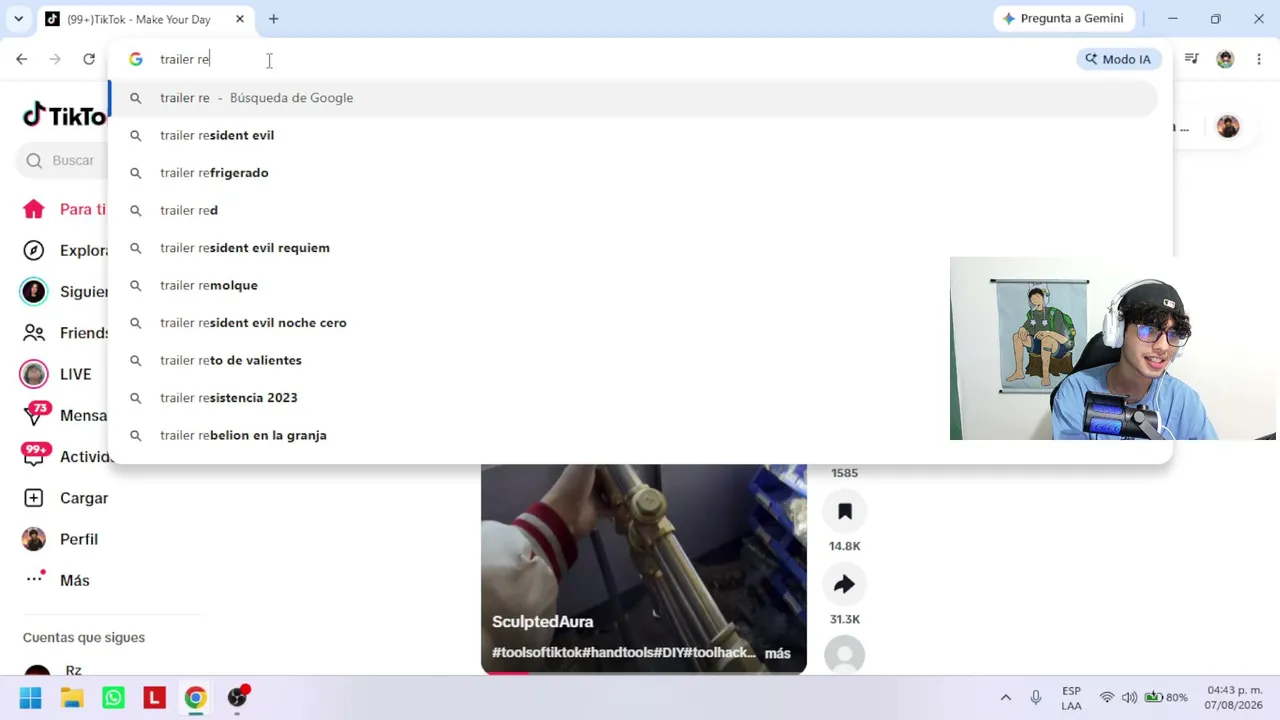1280x720 pixels.
Task: Open the Siguiendo avatar icon in sidebar
Action: (x=34, y=291)
